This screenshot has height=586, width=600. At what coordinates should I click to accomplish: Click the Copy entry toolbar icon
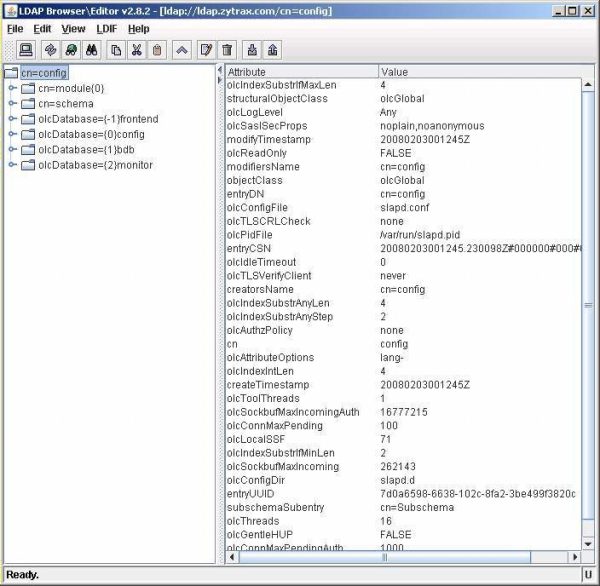pyautogui.click(x=117, y=49)
